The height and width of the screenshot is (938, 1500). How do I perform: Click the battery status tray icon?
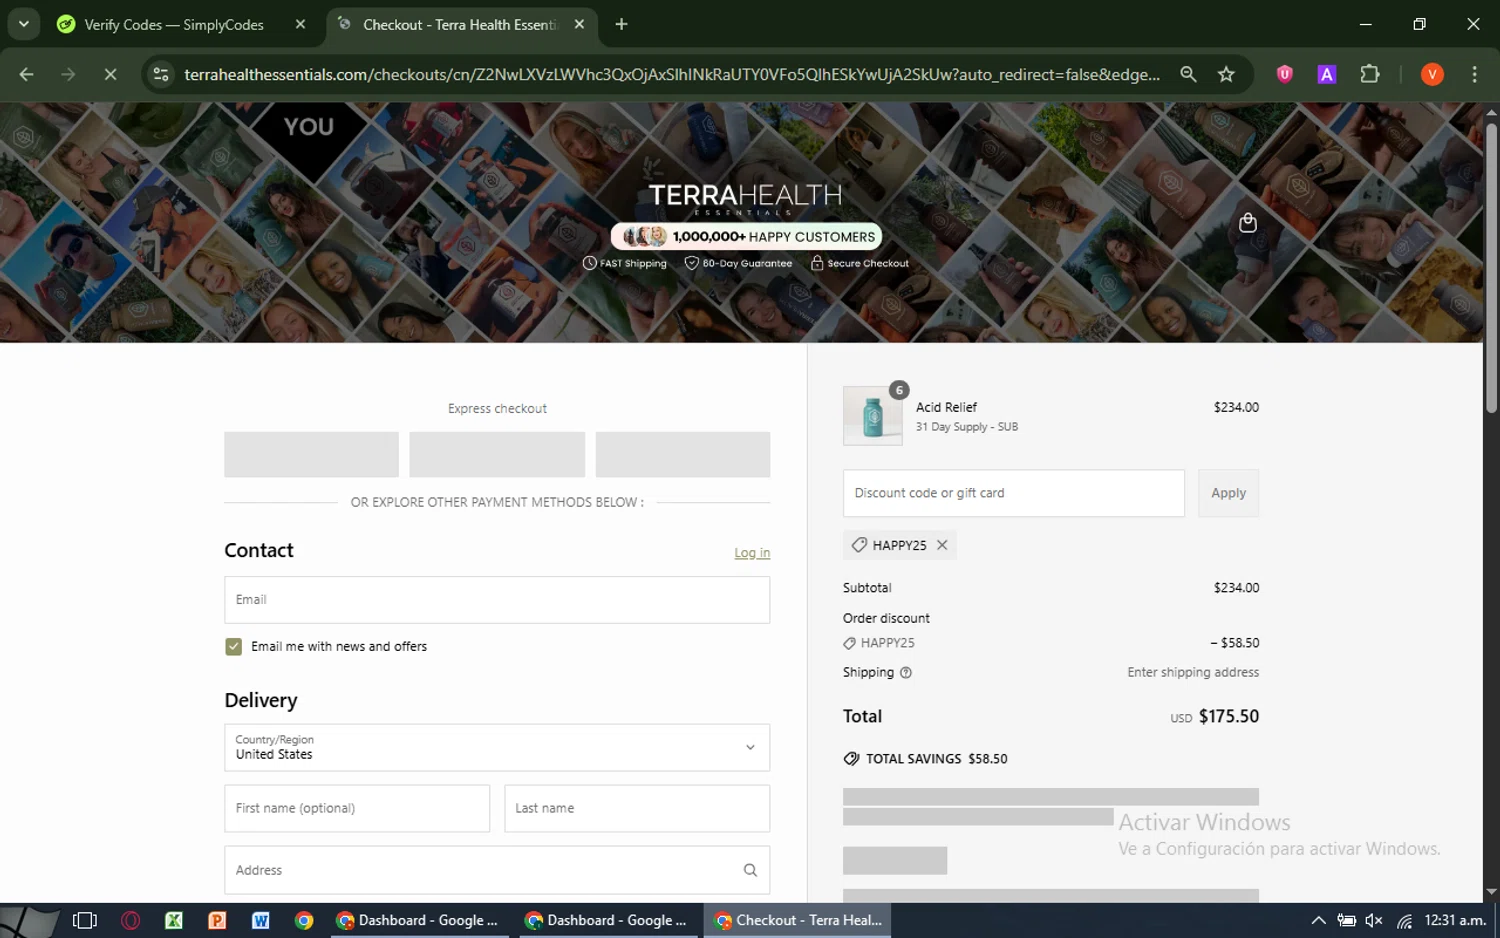pyautogui.click(x=1347, y=920)
